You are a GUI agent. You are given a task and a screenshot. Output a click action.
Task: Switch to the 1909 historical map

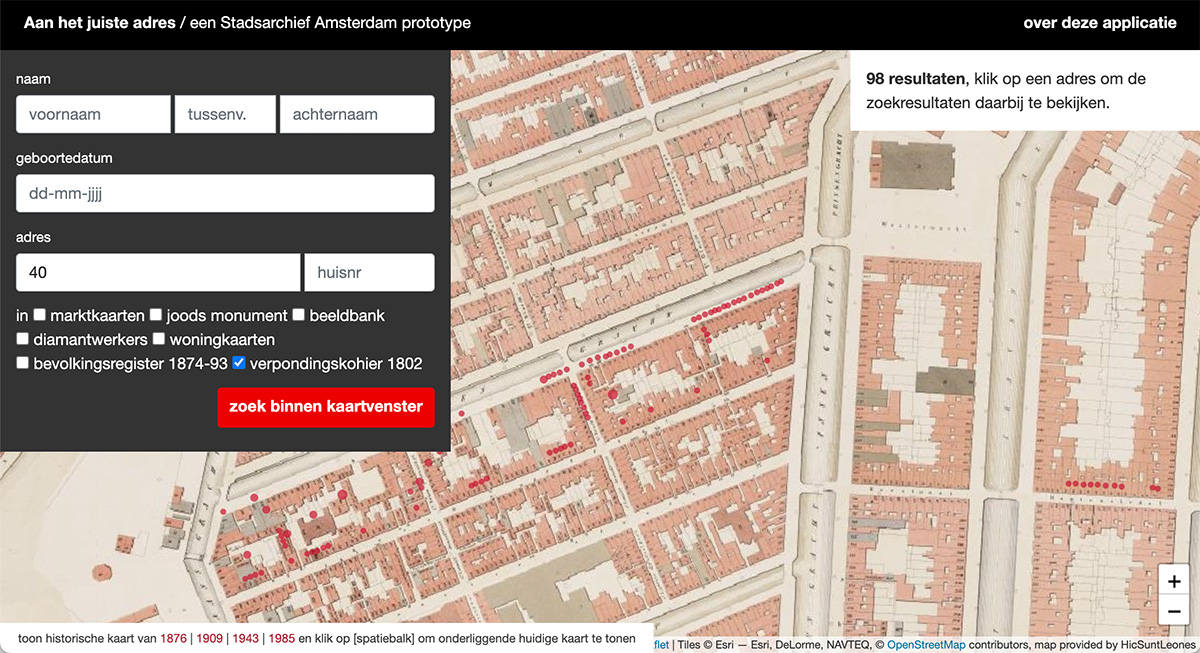click(x=210, y=638)
